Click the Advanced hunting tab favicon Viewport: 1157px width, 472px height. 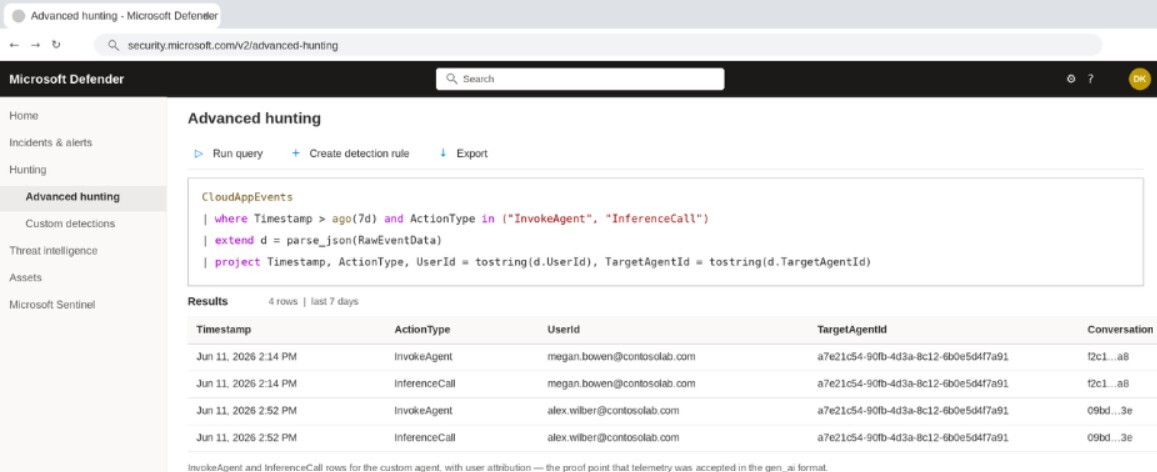point(18,15)
